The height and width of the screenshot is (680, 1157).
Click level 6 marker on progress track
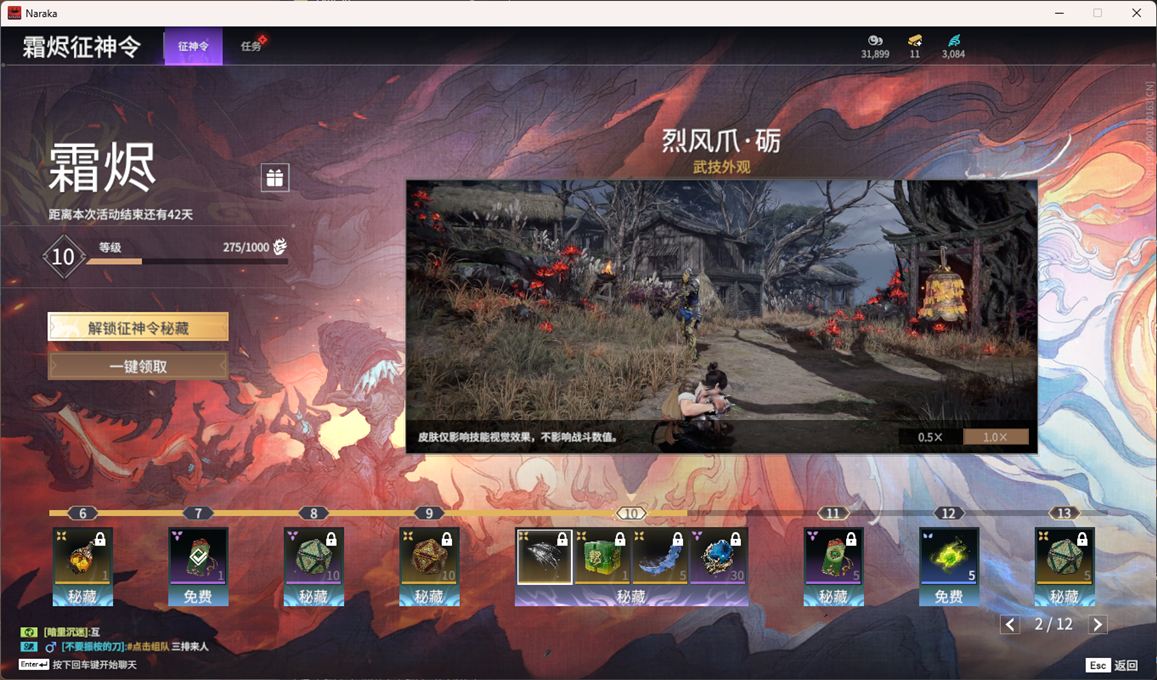click(83, 513)
